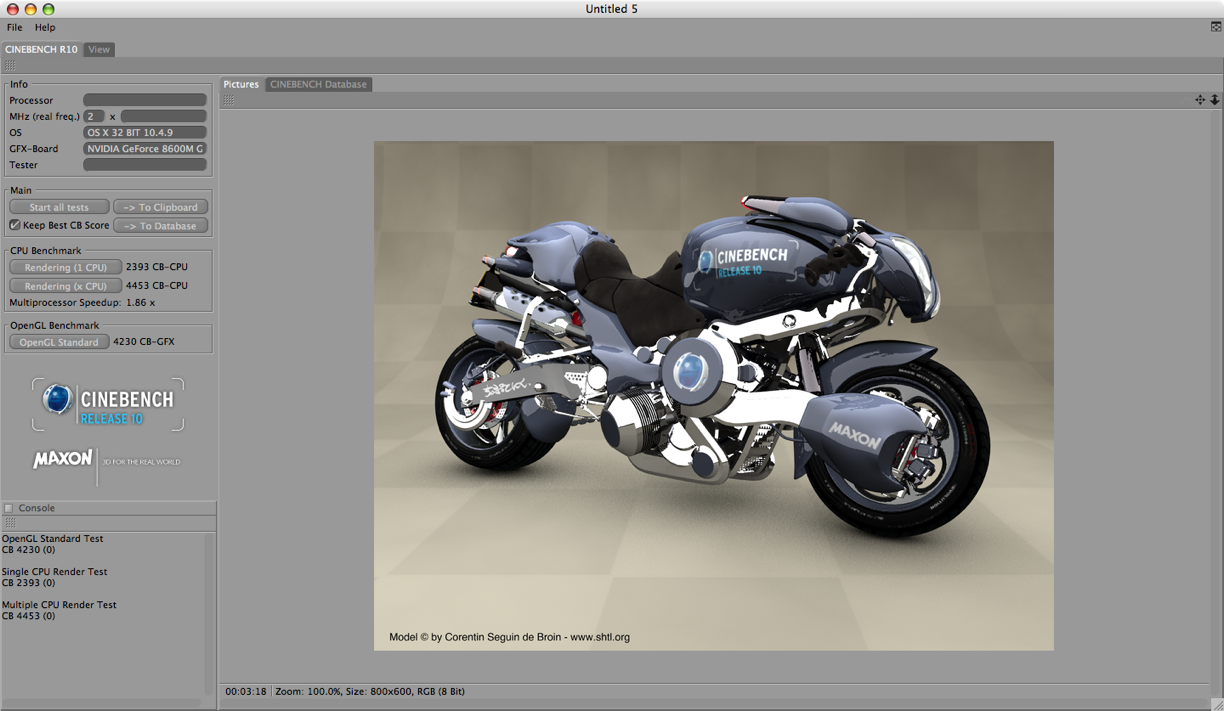Image resolution: width=1224 pixels, height=711 pixels.
Task: Click the GFX-Board field showing NVIDIA GeForce 8600M
Action: click(x=145, y=148)
